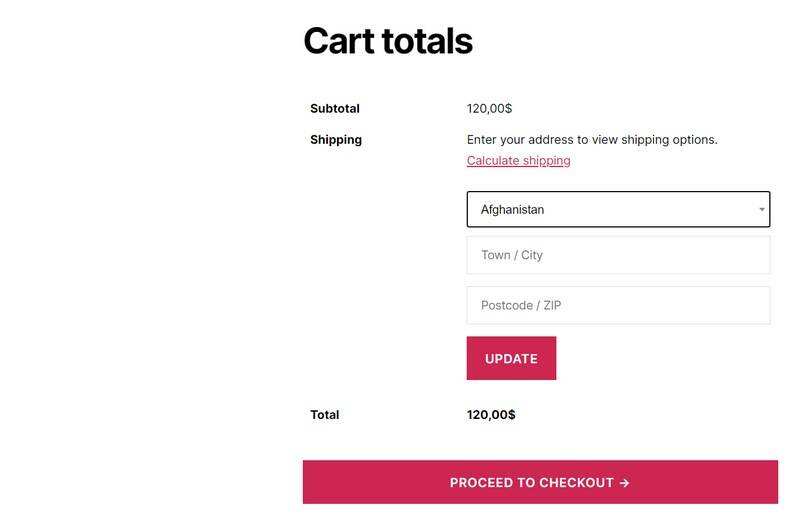Click the Subtotal label
The height and width of the screenshot is (525, 800).
(x=335, y=108)
